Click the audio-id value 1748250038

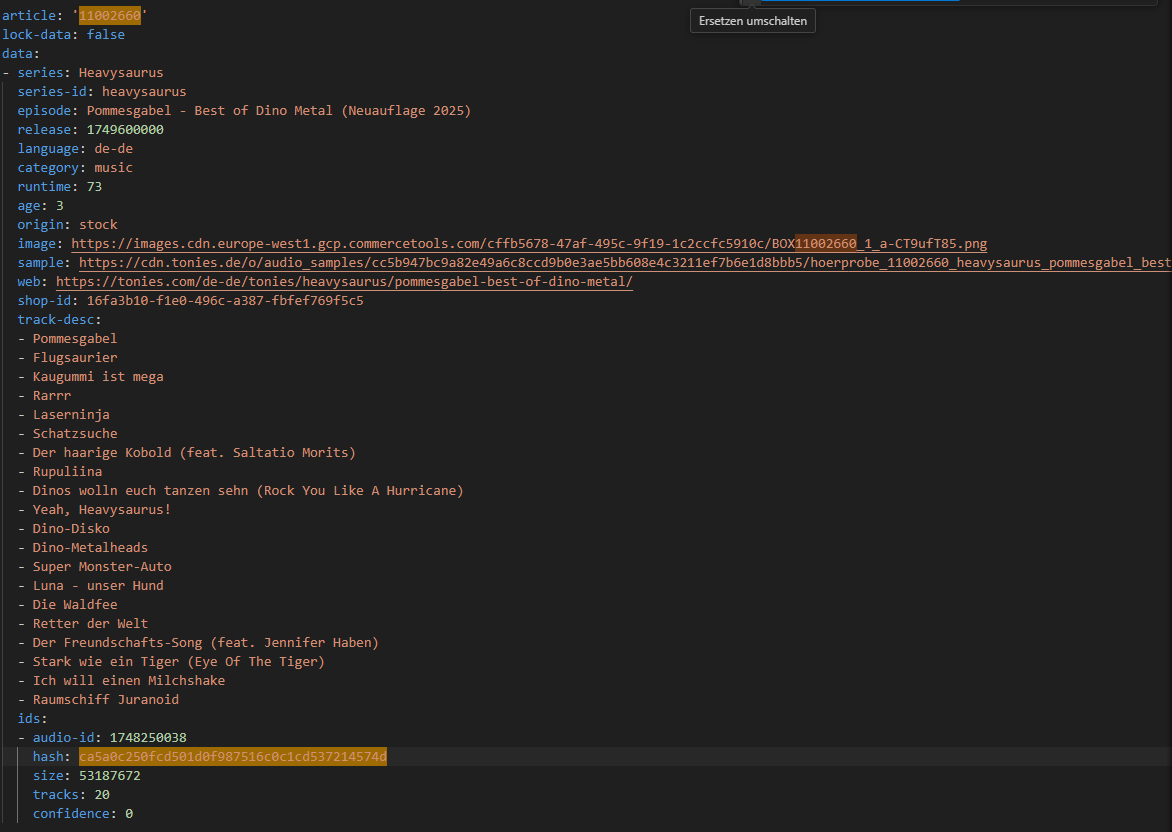tap(148, 738)
